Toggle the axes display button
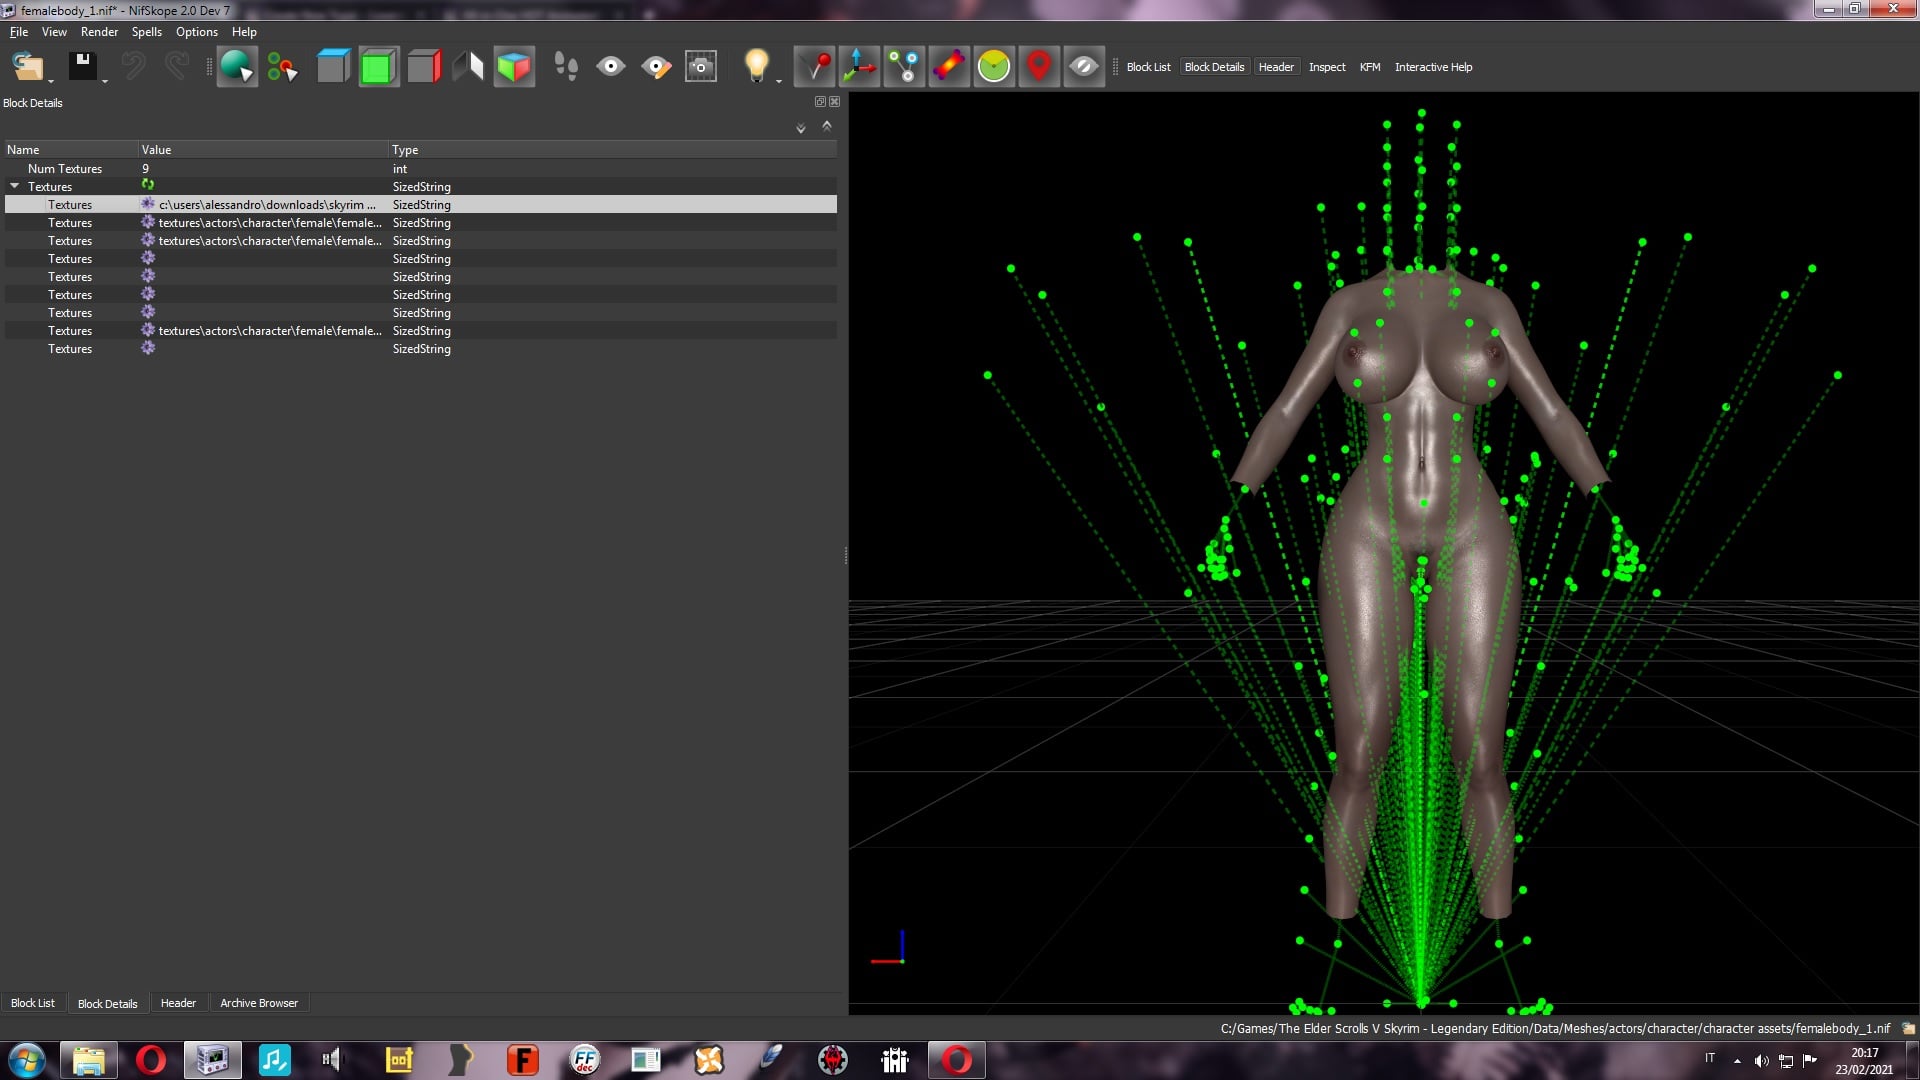The width and height of the screenshot is (1920, 1080). pyautogui.click(x=859, y=67)
